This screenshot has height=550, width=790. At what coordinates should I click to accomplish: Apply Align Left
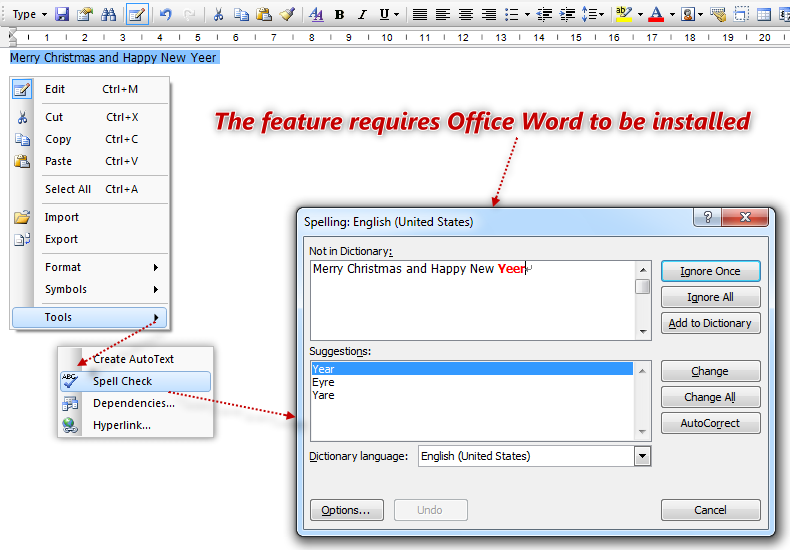point(443,14)
